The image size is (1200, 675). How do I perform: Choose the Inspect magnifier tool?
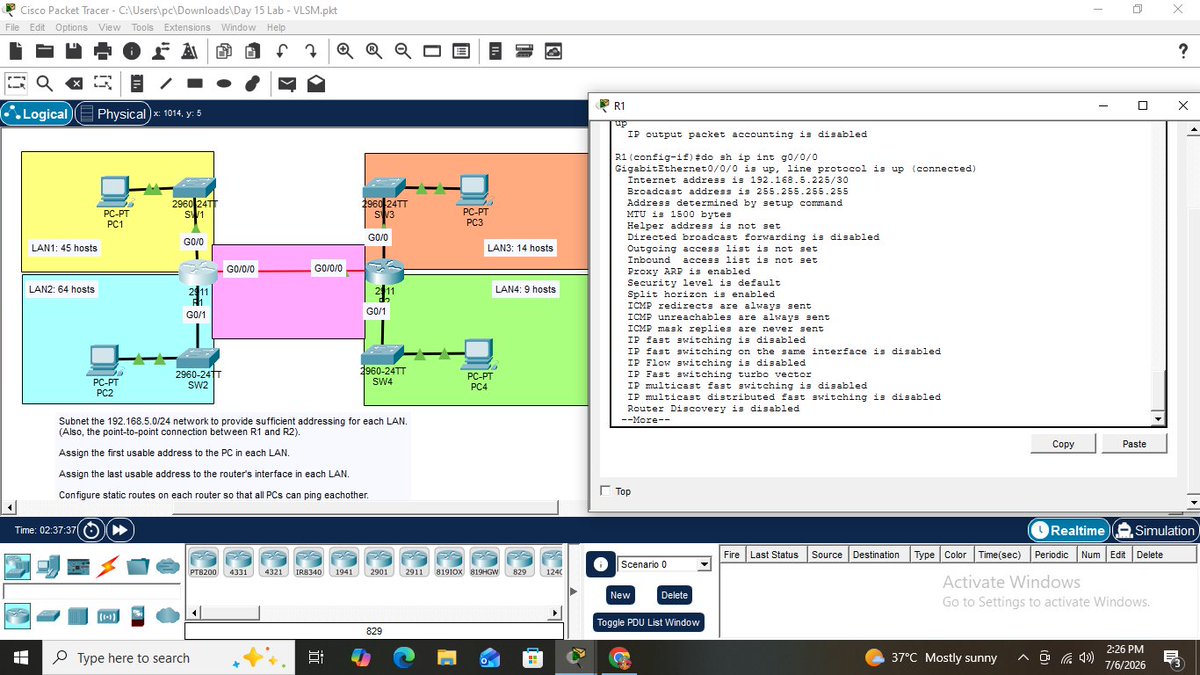(x=46, y=84)
